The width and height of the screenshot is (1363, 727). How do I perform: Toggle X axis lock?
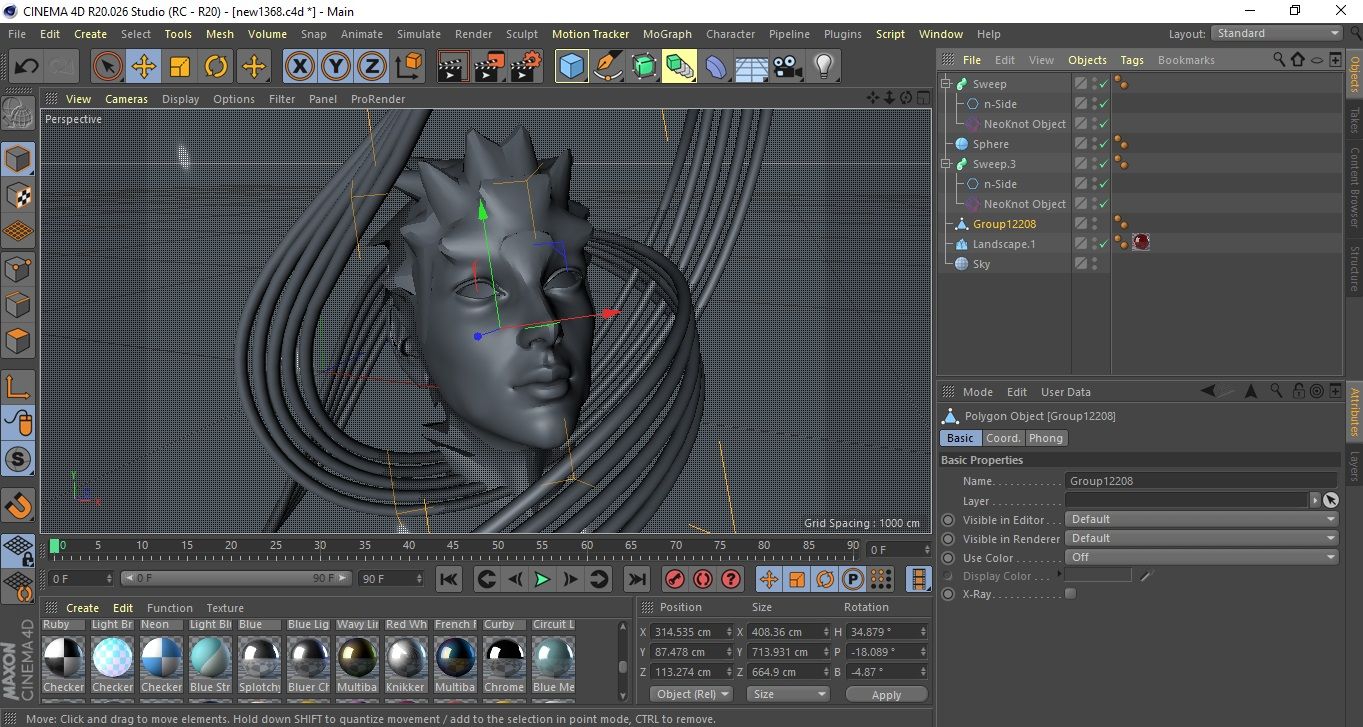point(300,67)
